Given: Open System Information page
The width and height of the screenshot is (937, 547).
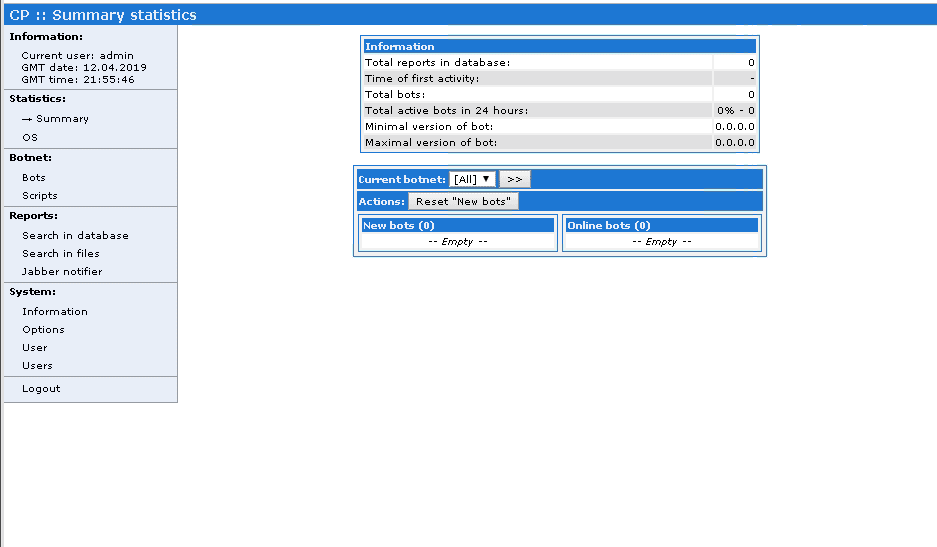Looking at the screenshot, I should pyautogui.click(x=55, y=312).
